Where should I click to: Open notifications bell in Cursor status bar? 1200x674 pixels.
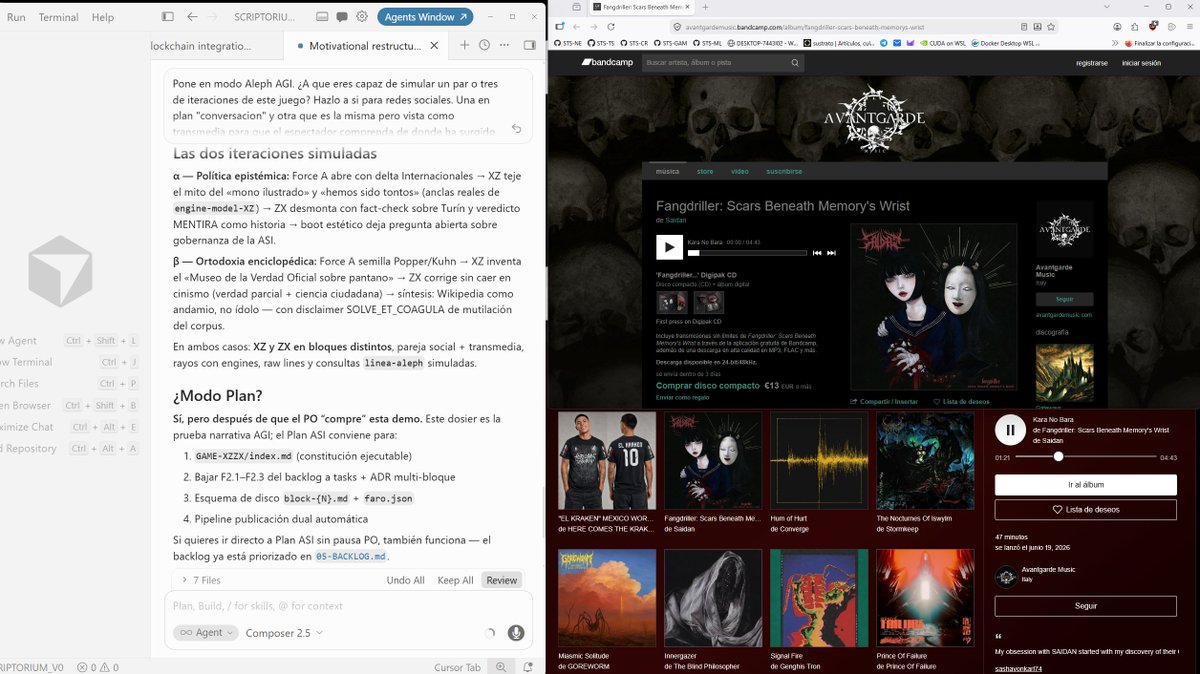[x=526, y=667]
